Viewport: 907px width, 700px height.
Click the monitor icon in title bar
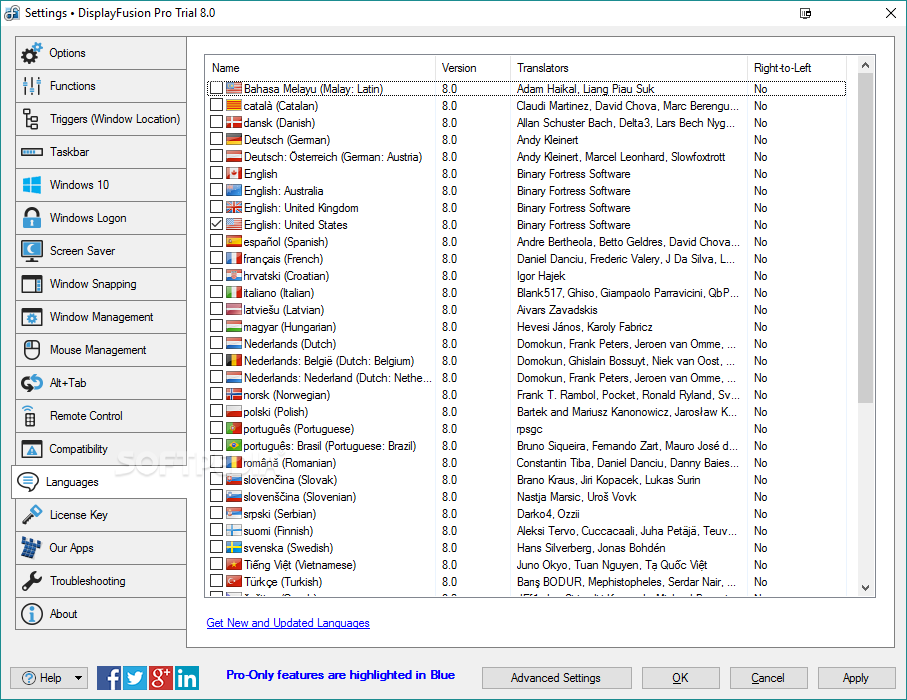pyautogui.click(x=805, y=13)
